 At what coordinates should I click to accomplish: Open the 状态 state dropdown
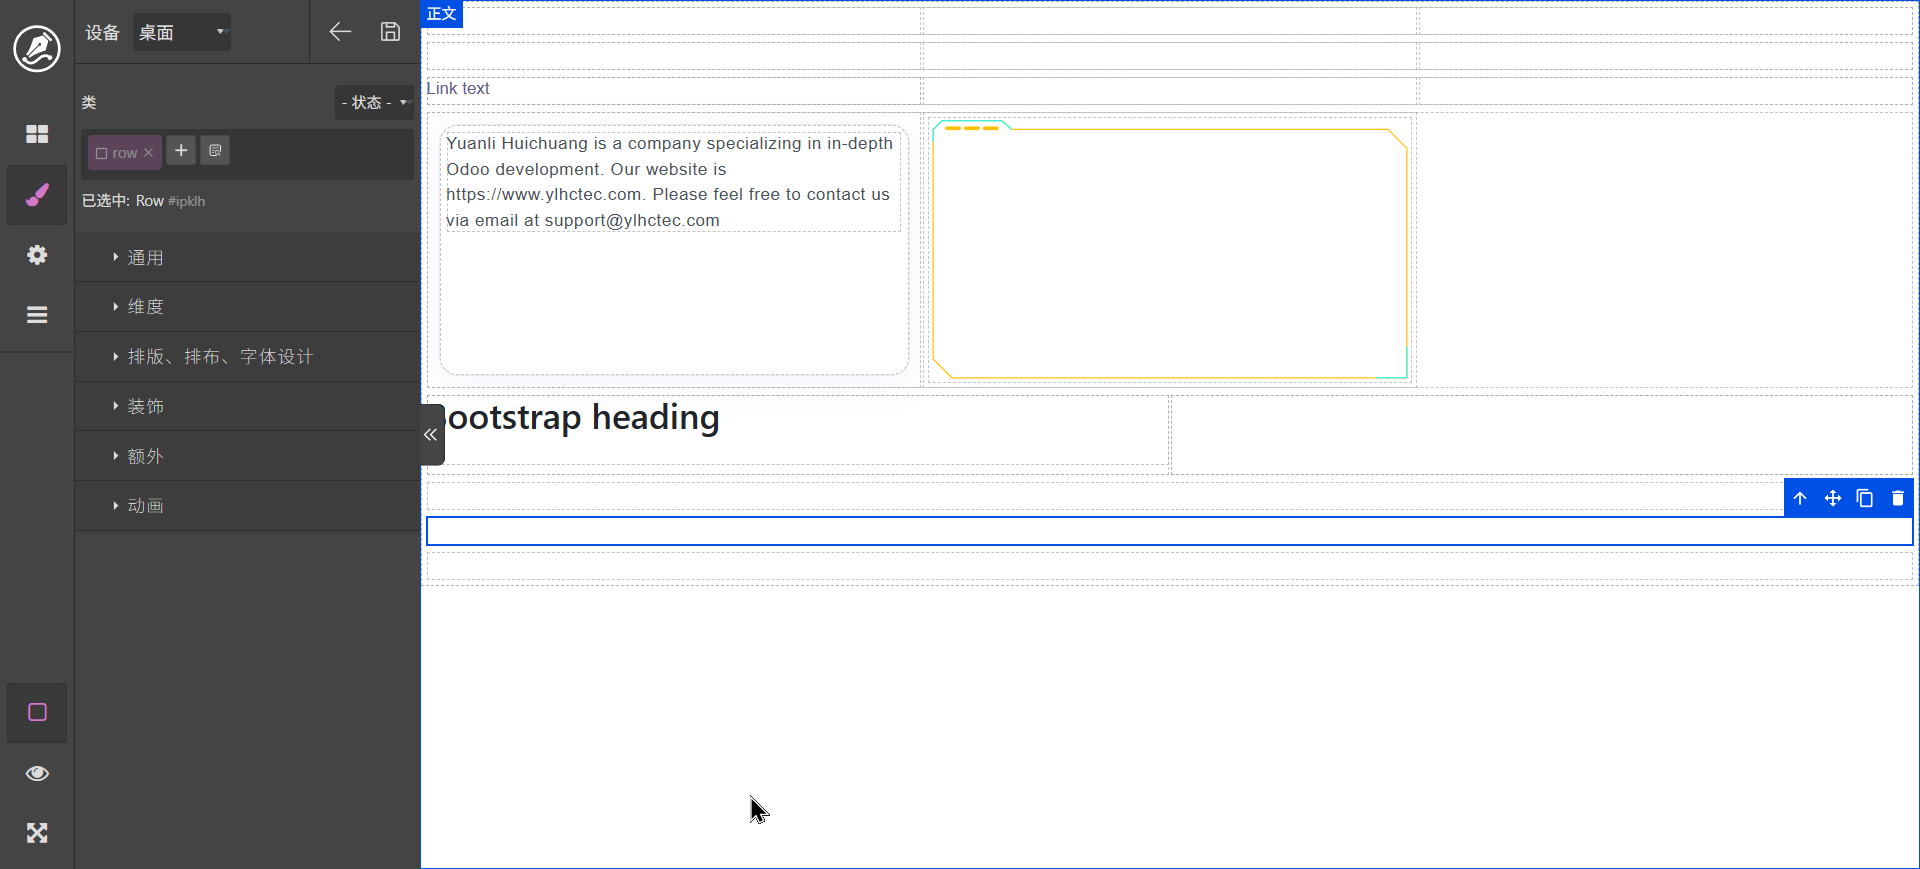(374, 103)
